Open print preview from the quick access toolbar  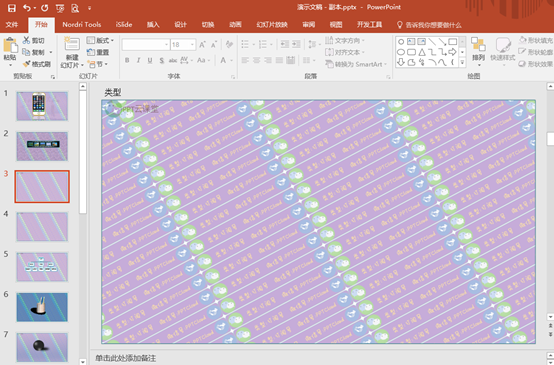(75, 8)
